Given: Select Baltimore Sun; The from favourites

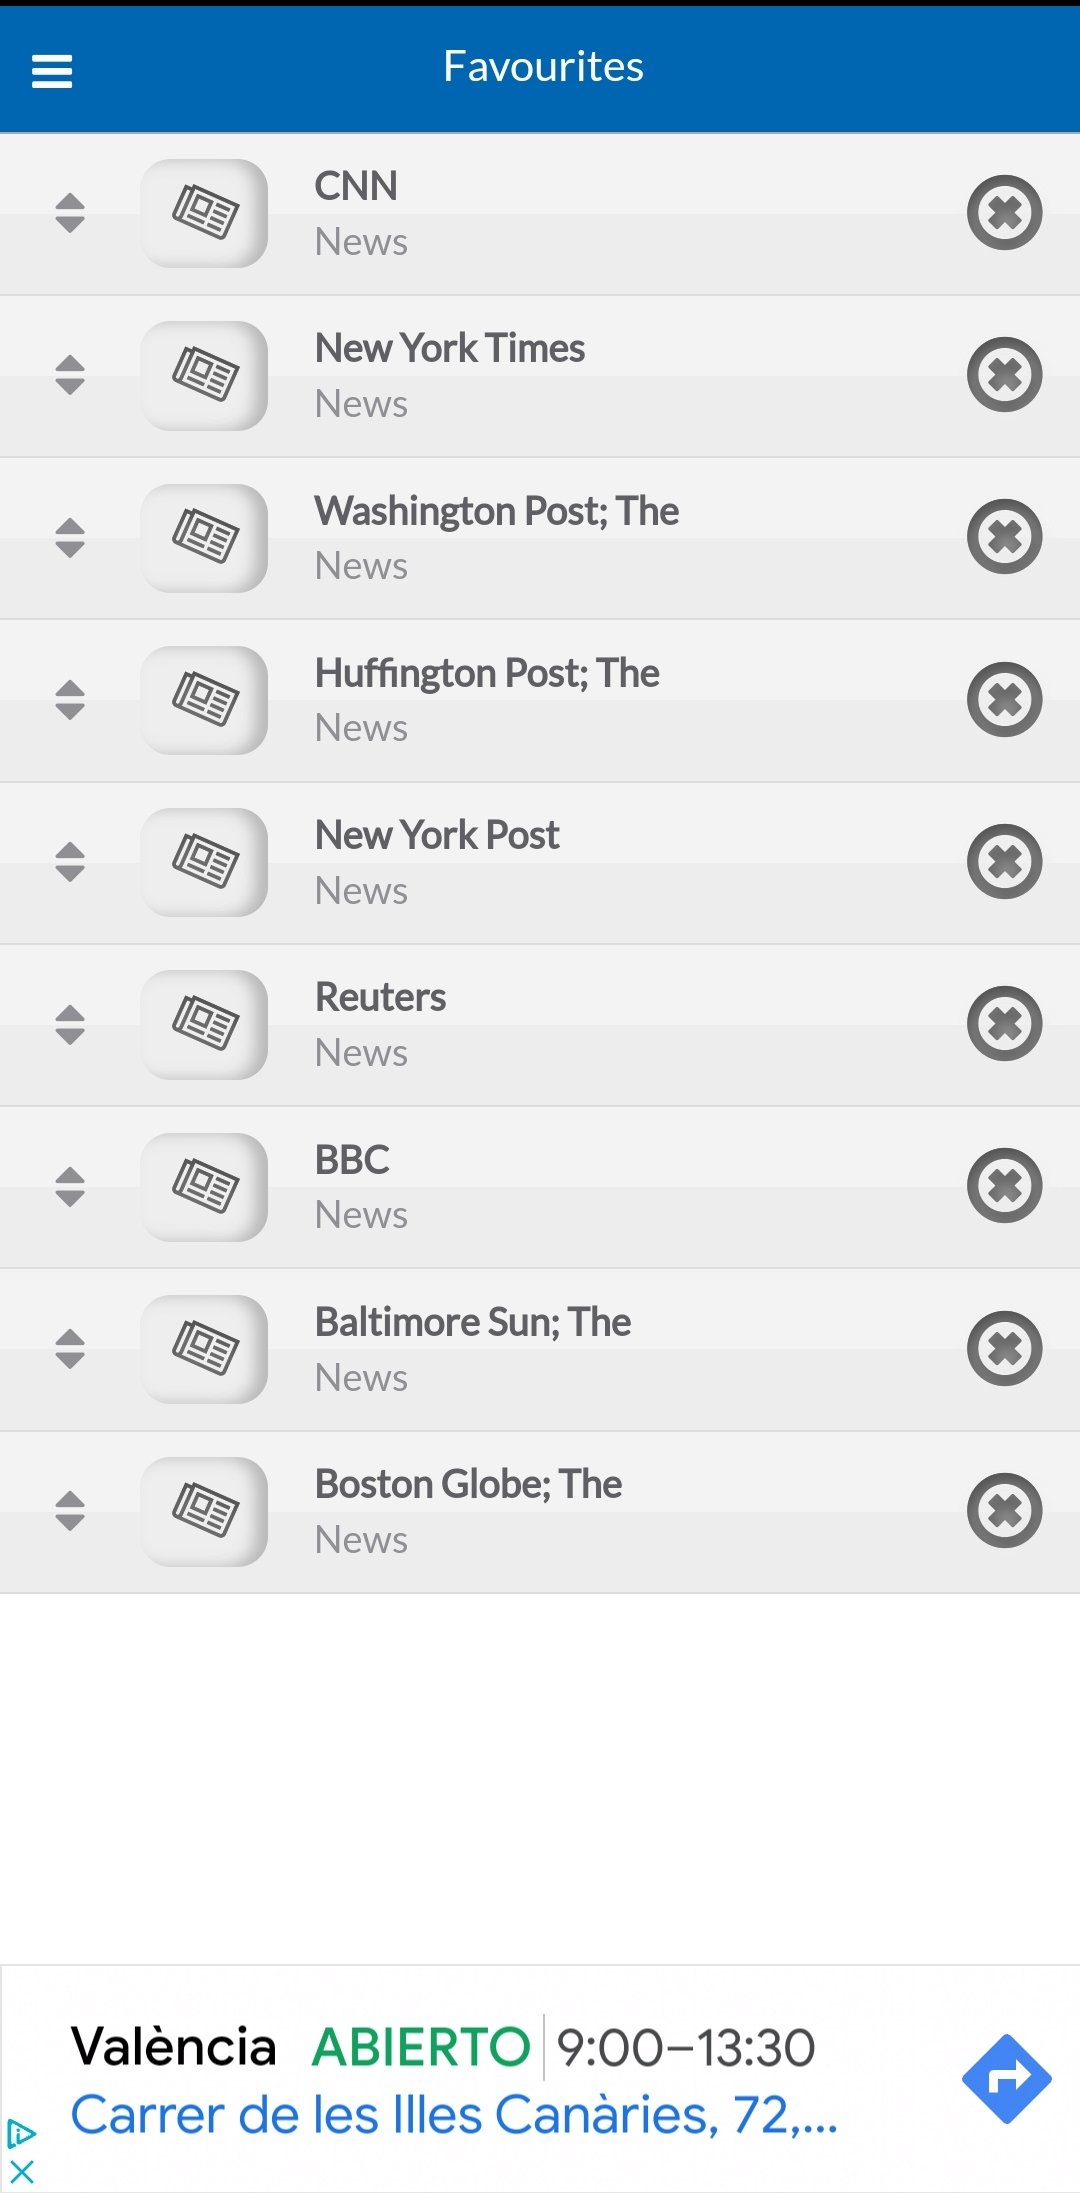Looking at the screenshot, I should click(473, 1349).
